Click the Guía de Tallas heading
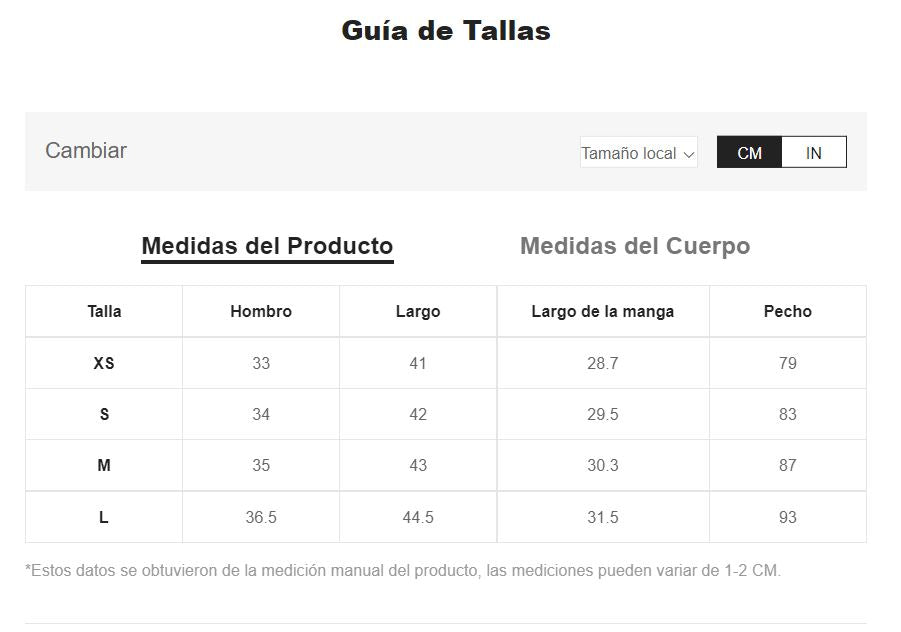Viewport: 901px width, 632px height. tap(446, 30)
